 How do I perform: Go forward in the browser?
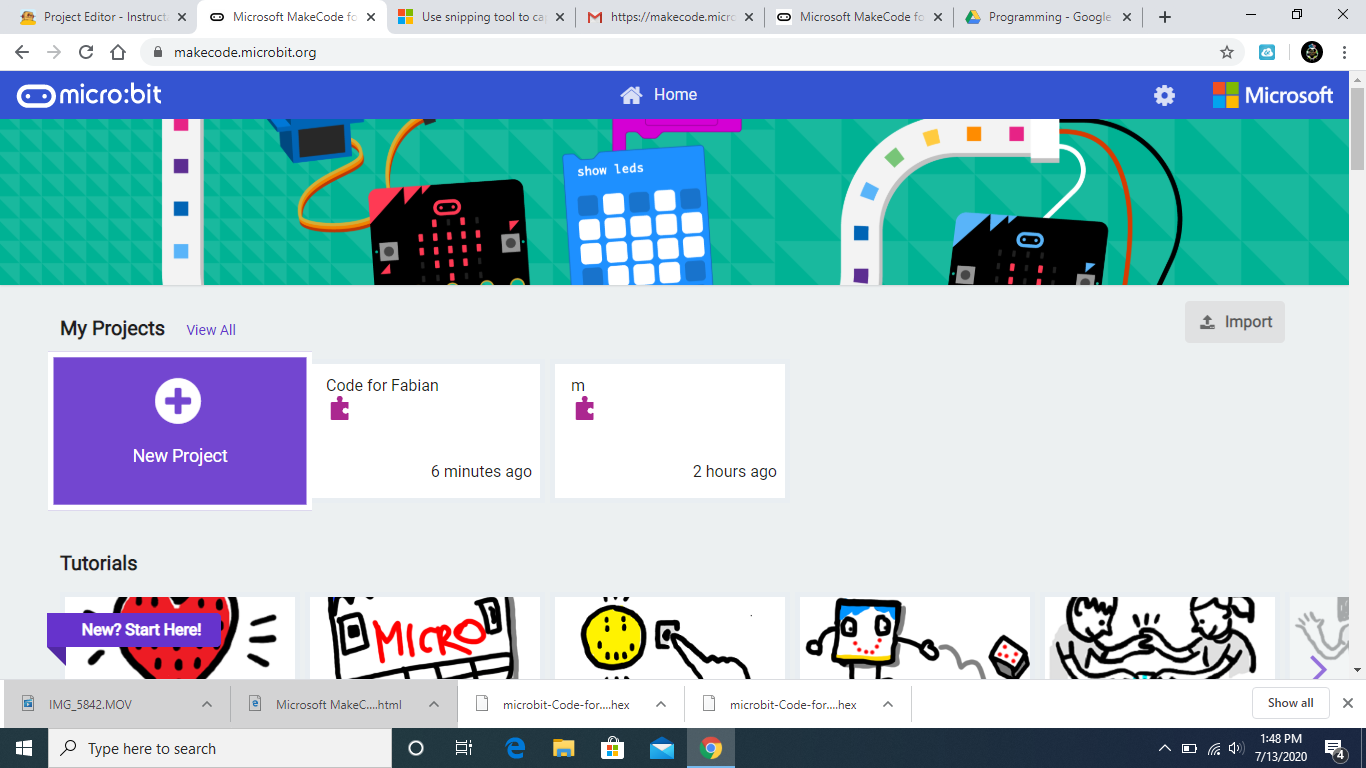[54, 52]
